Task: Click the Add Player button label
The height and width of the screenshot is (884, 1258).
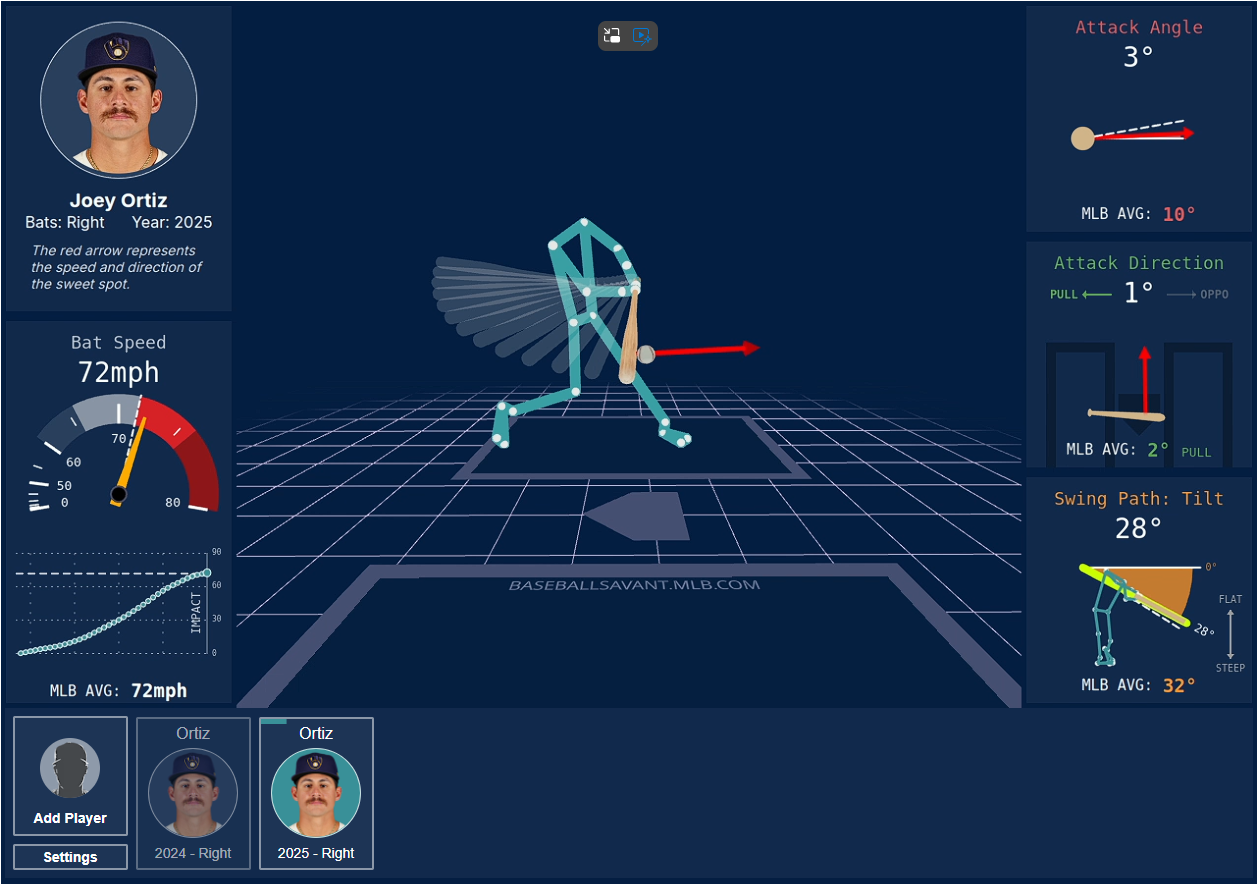Action: (x=70, y=818)
